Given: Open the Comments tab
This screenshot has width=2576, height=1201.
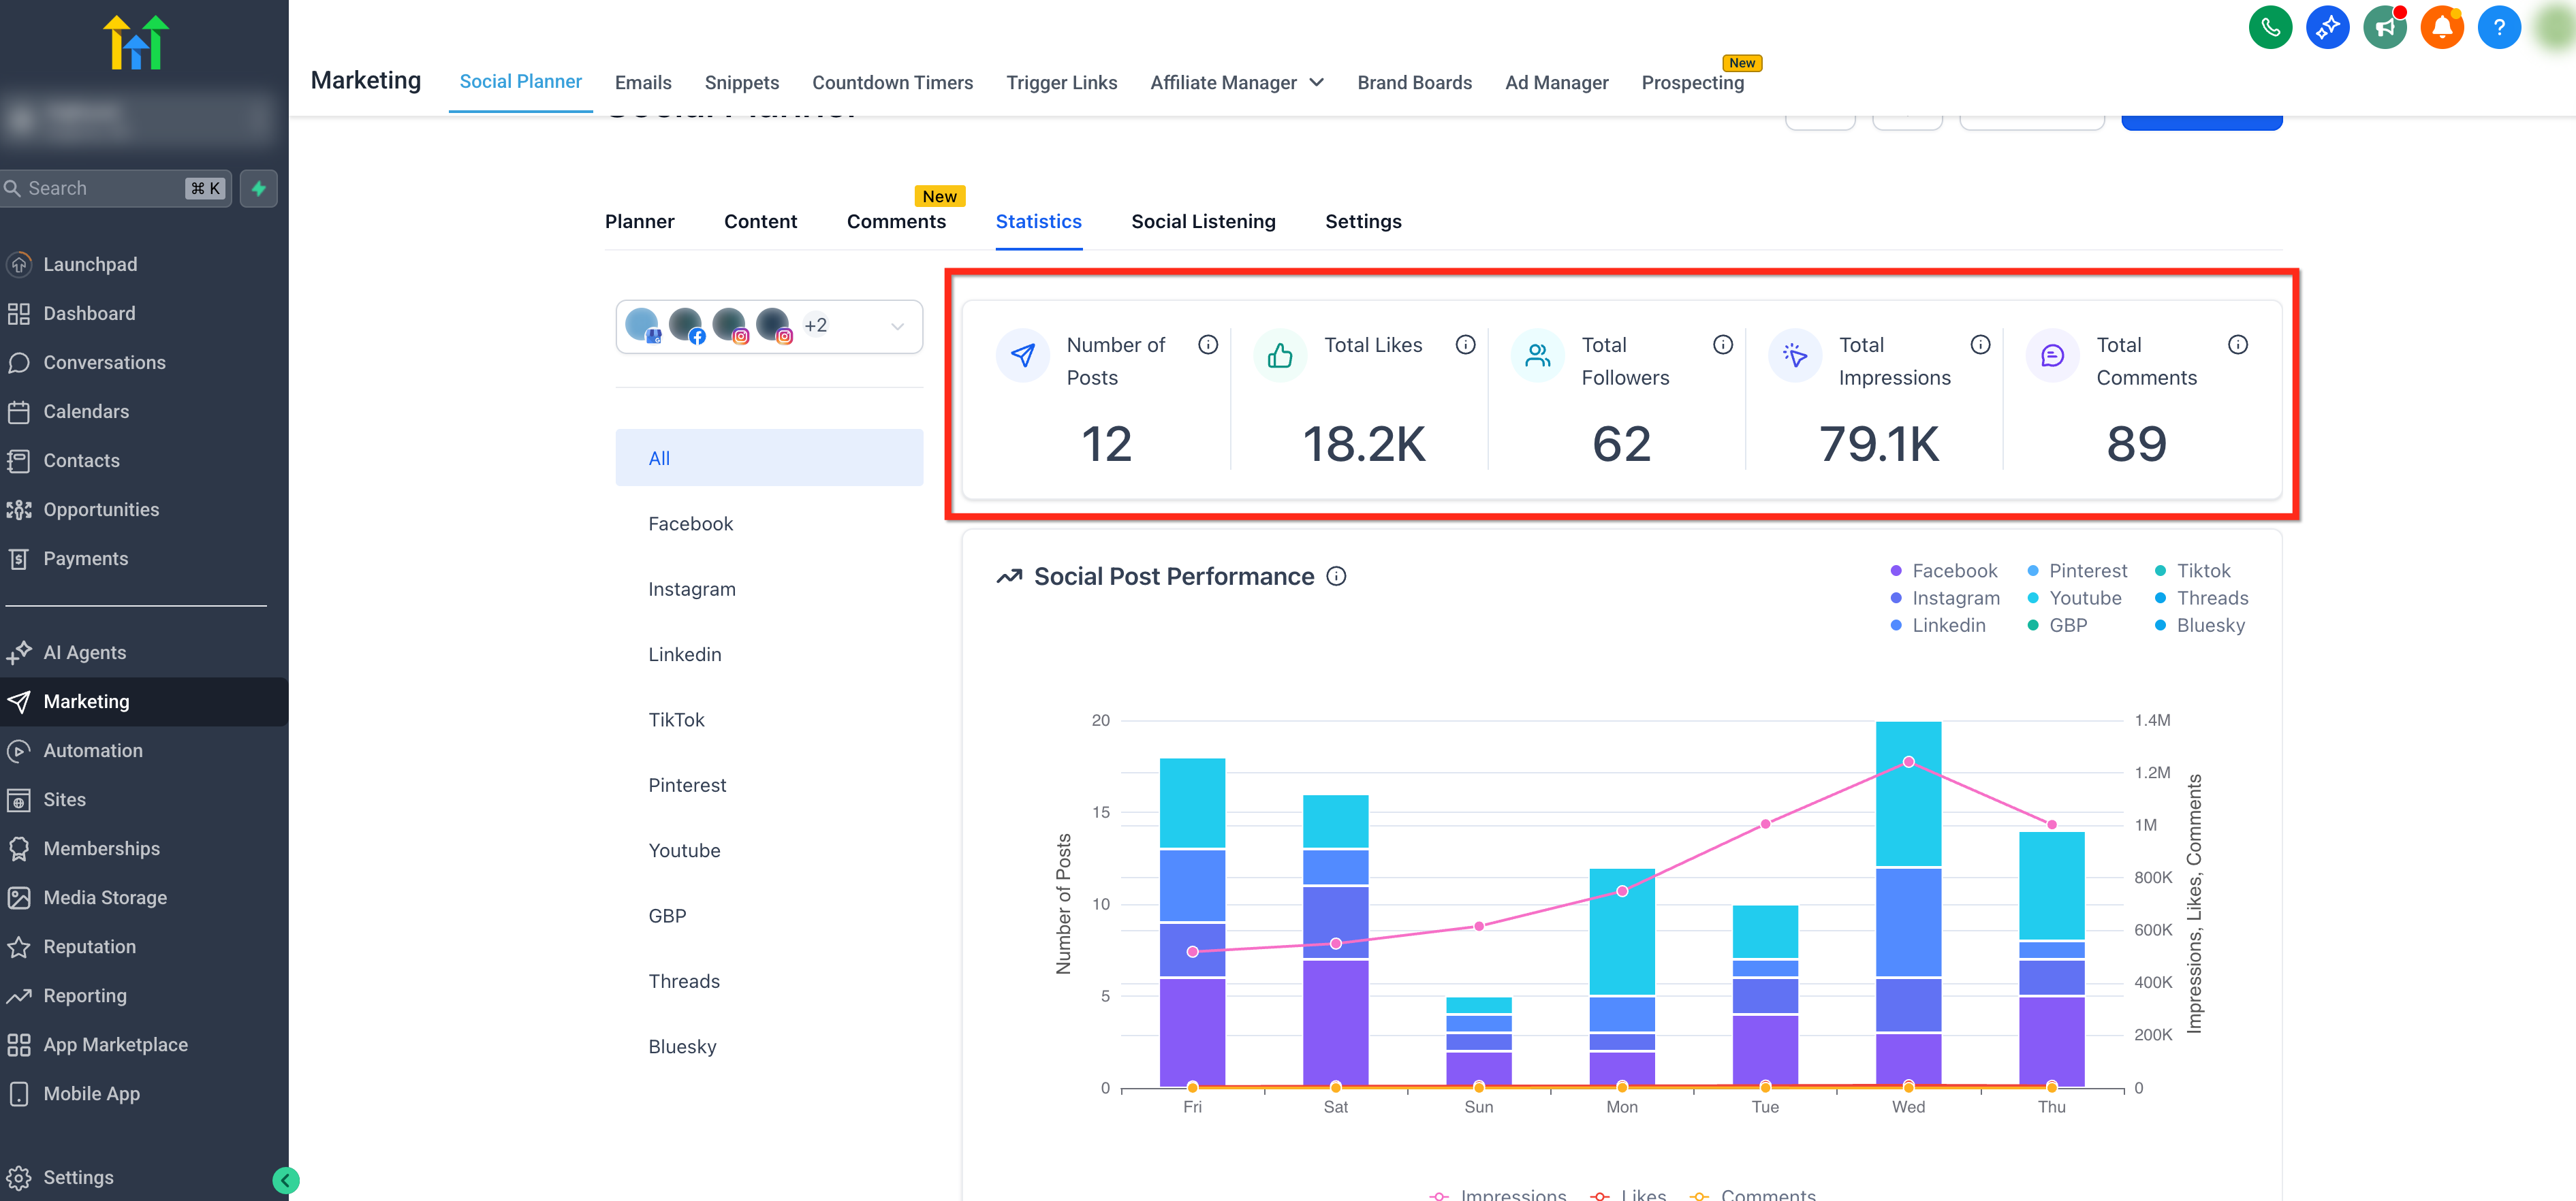Looking at the screenshot, I should [x=895, y=222].
